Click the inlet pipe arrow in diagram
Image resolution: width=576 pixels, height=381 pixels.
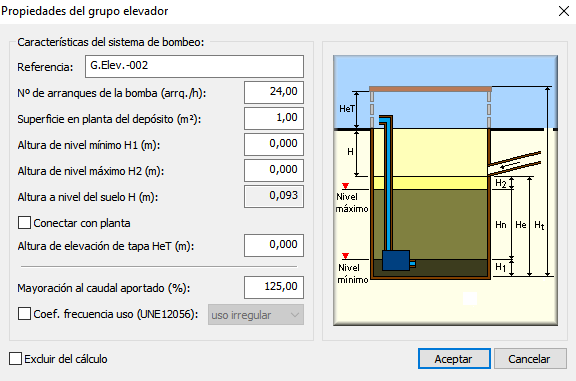[x=511, y=166]
